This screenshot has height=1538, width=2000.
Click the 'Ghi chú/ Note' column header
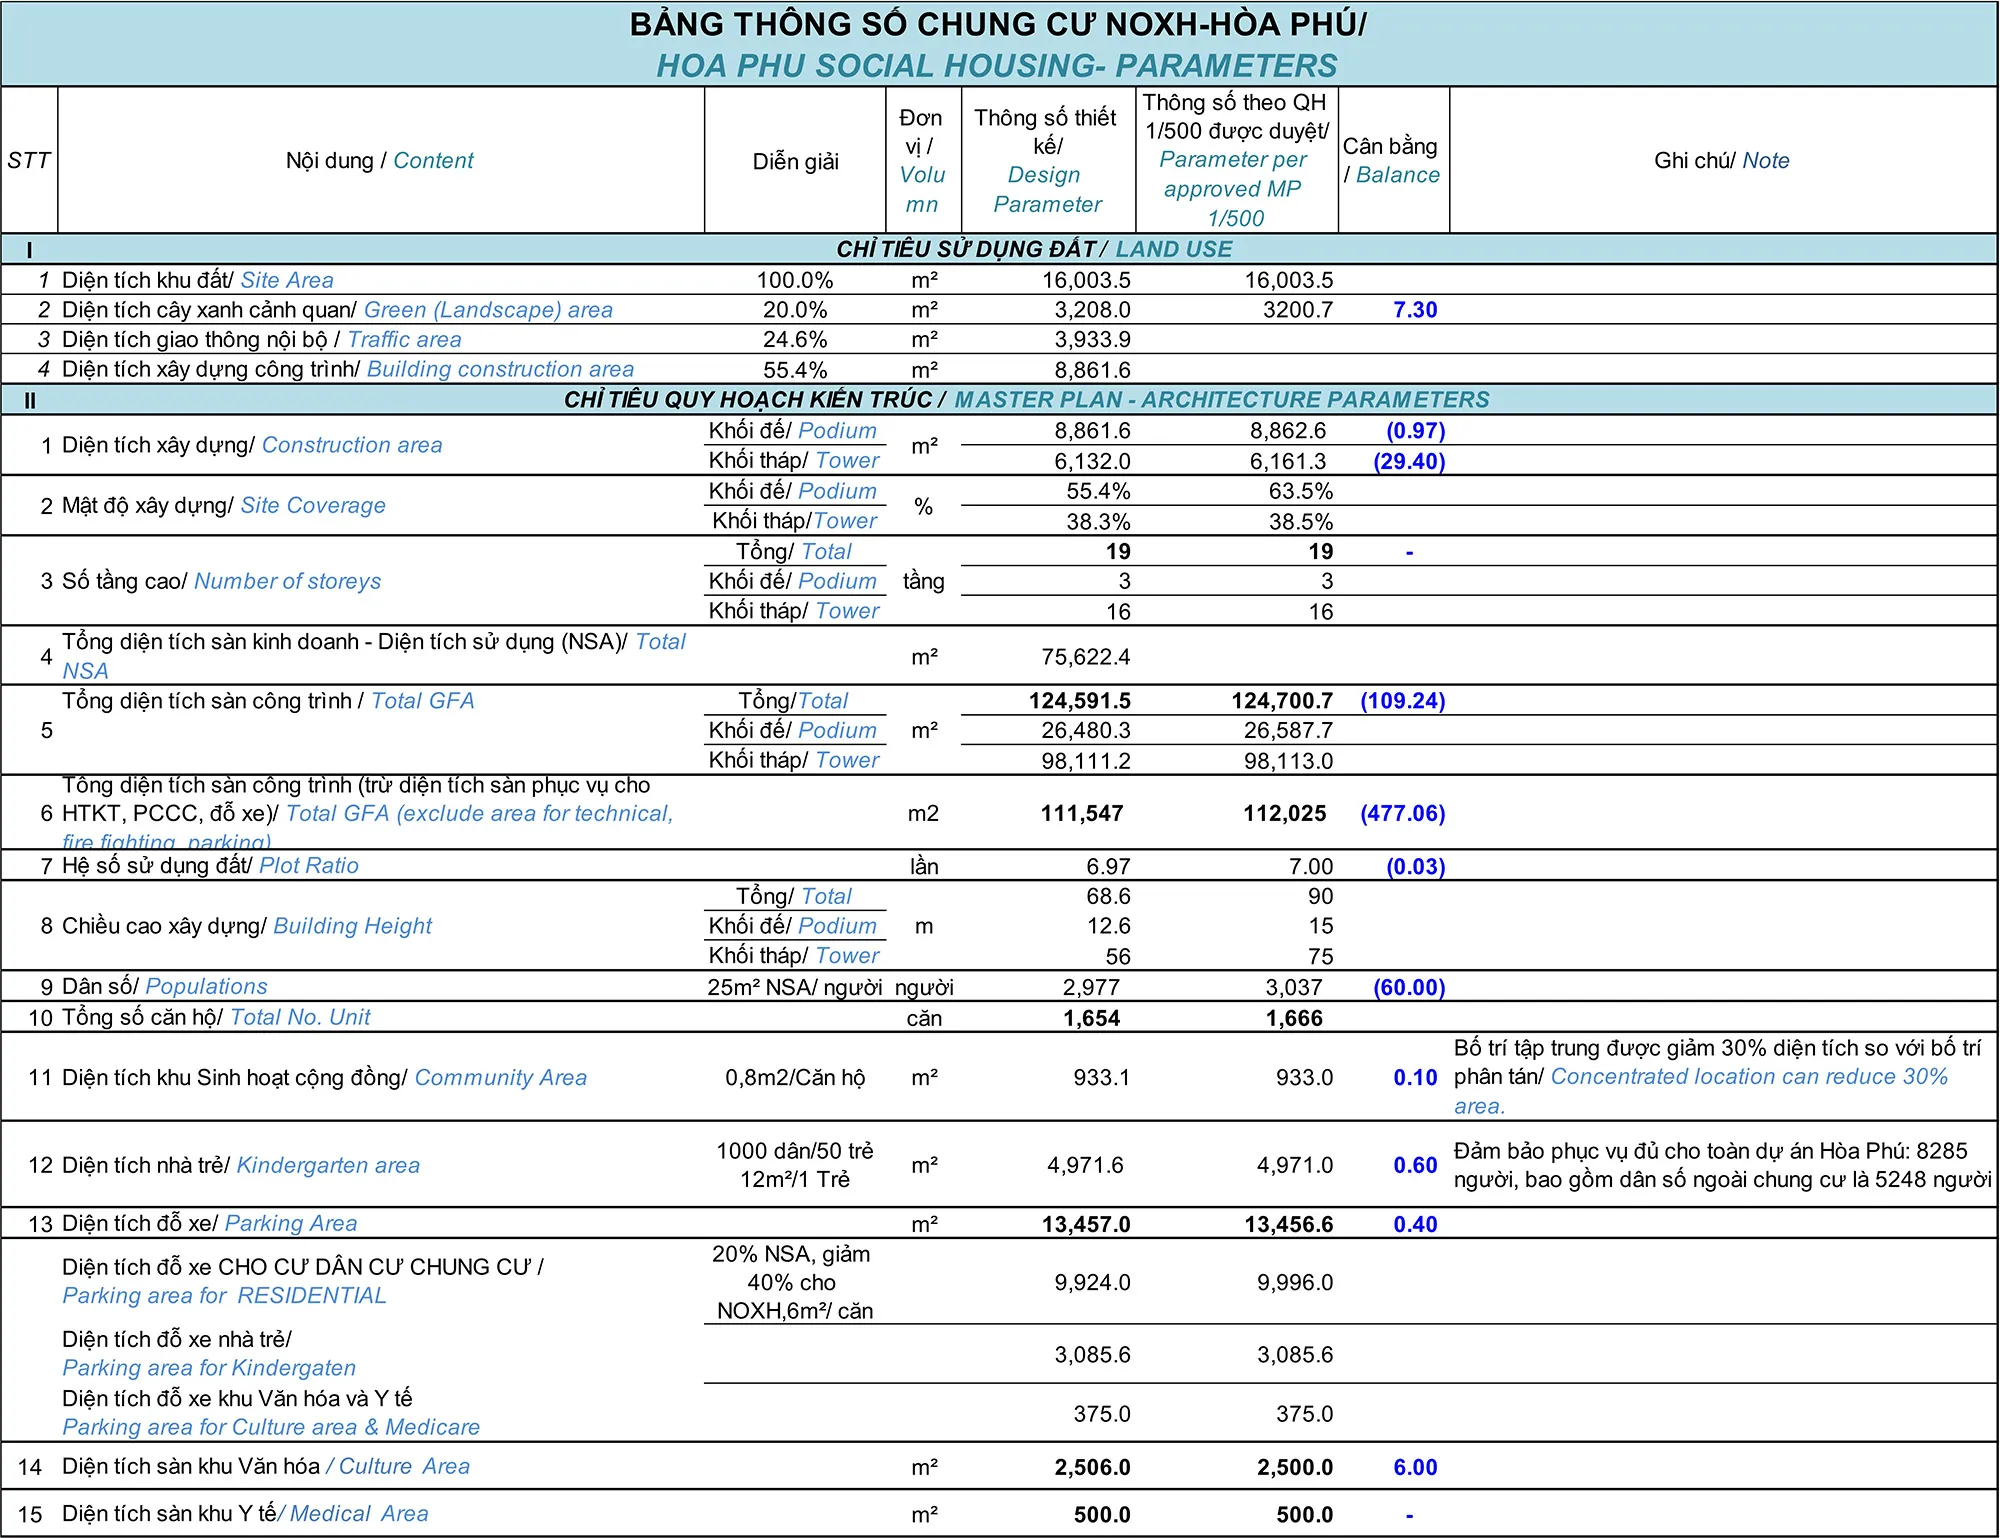(x=1721, y=160)
